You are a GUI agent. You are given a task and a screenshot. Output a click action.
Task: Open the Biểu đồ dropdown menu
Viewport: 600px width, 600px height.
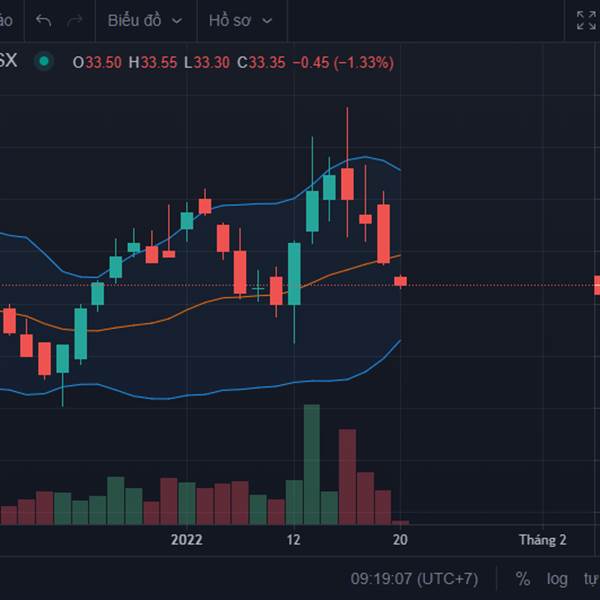(145, 20)
